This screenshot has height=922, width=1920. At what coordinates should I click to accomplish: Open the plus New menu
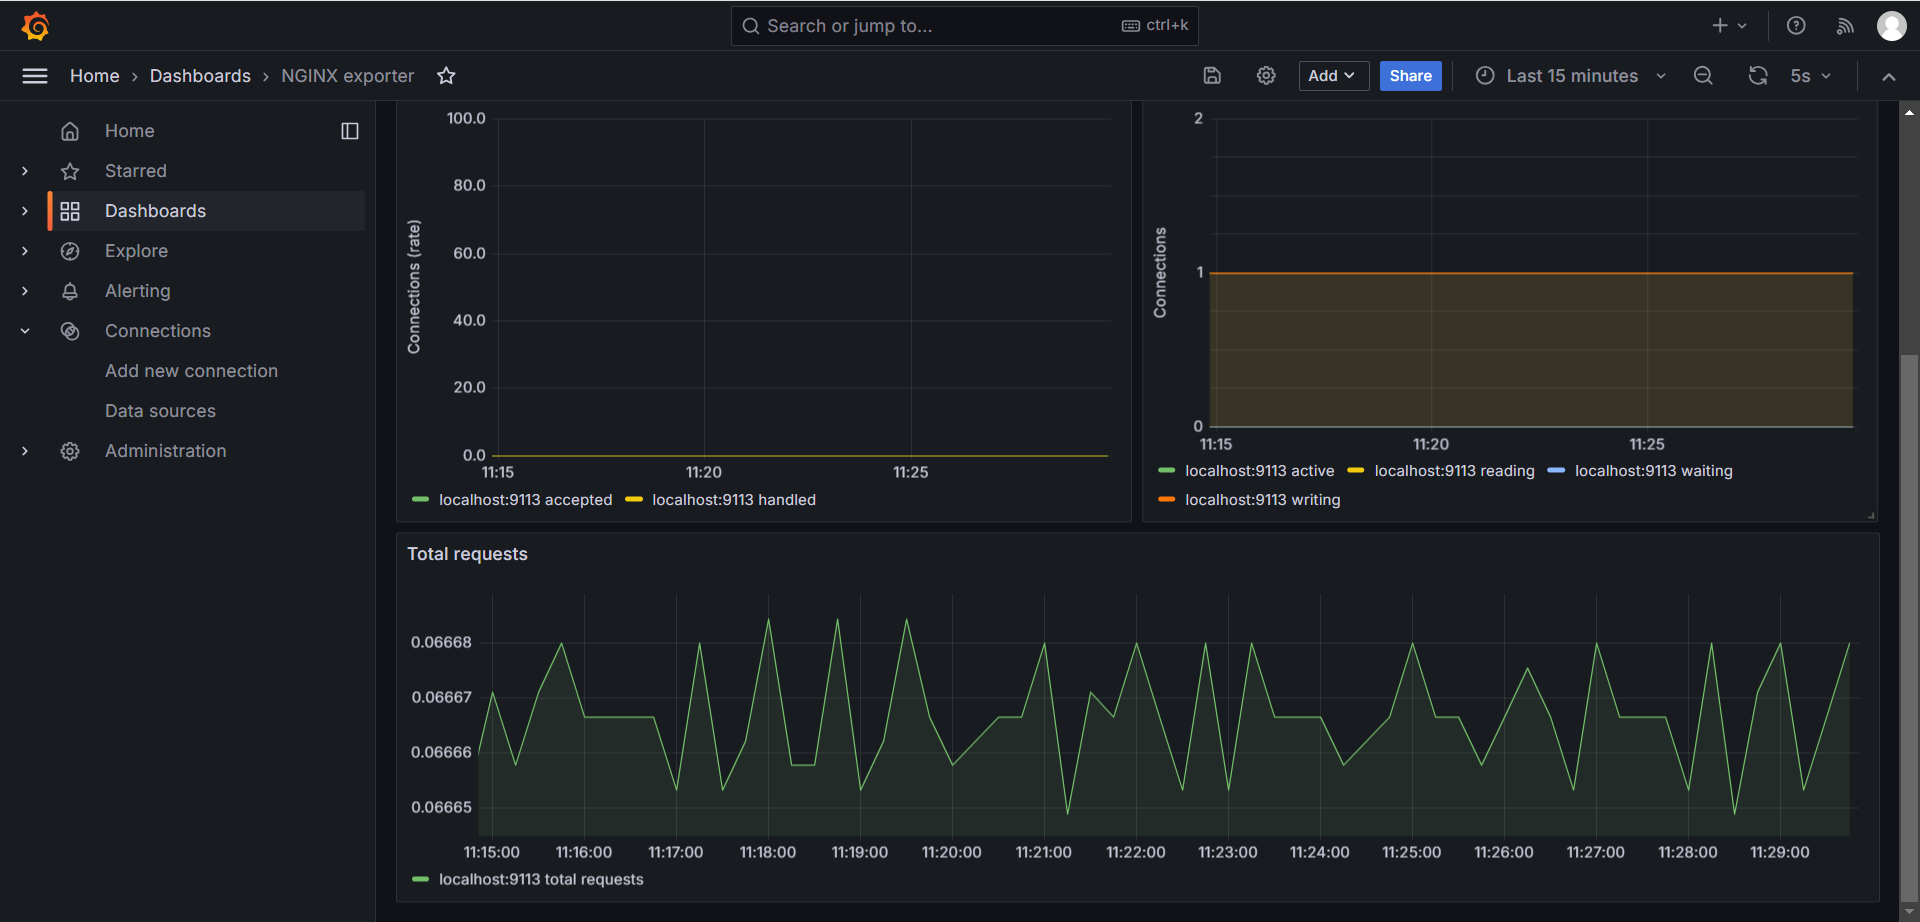1729,26
